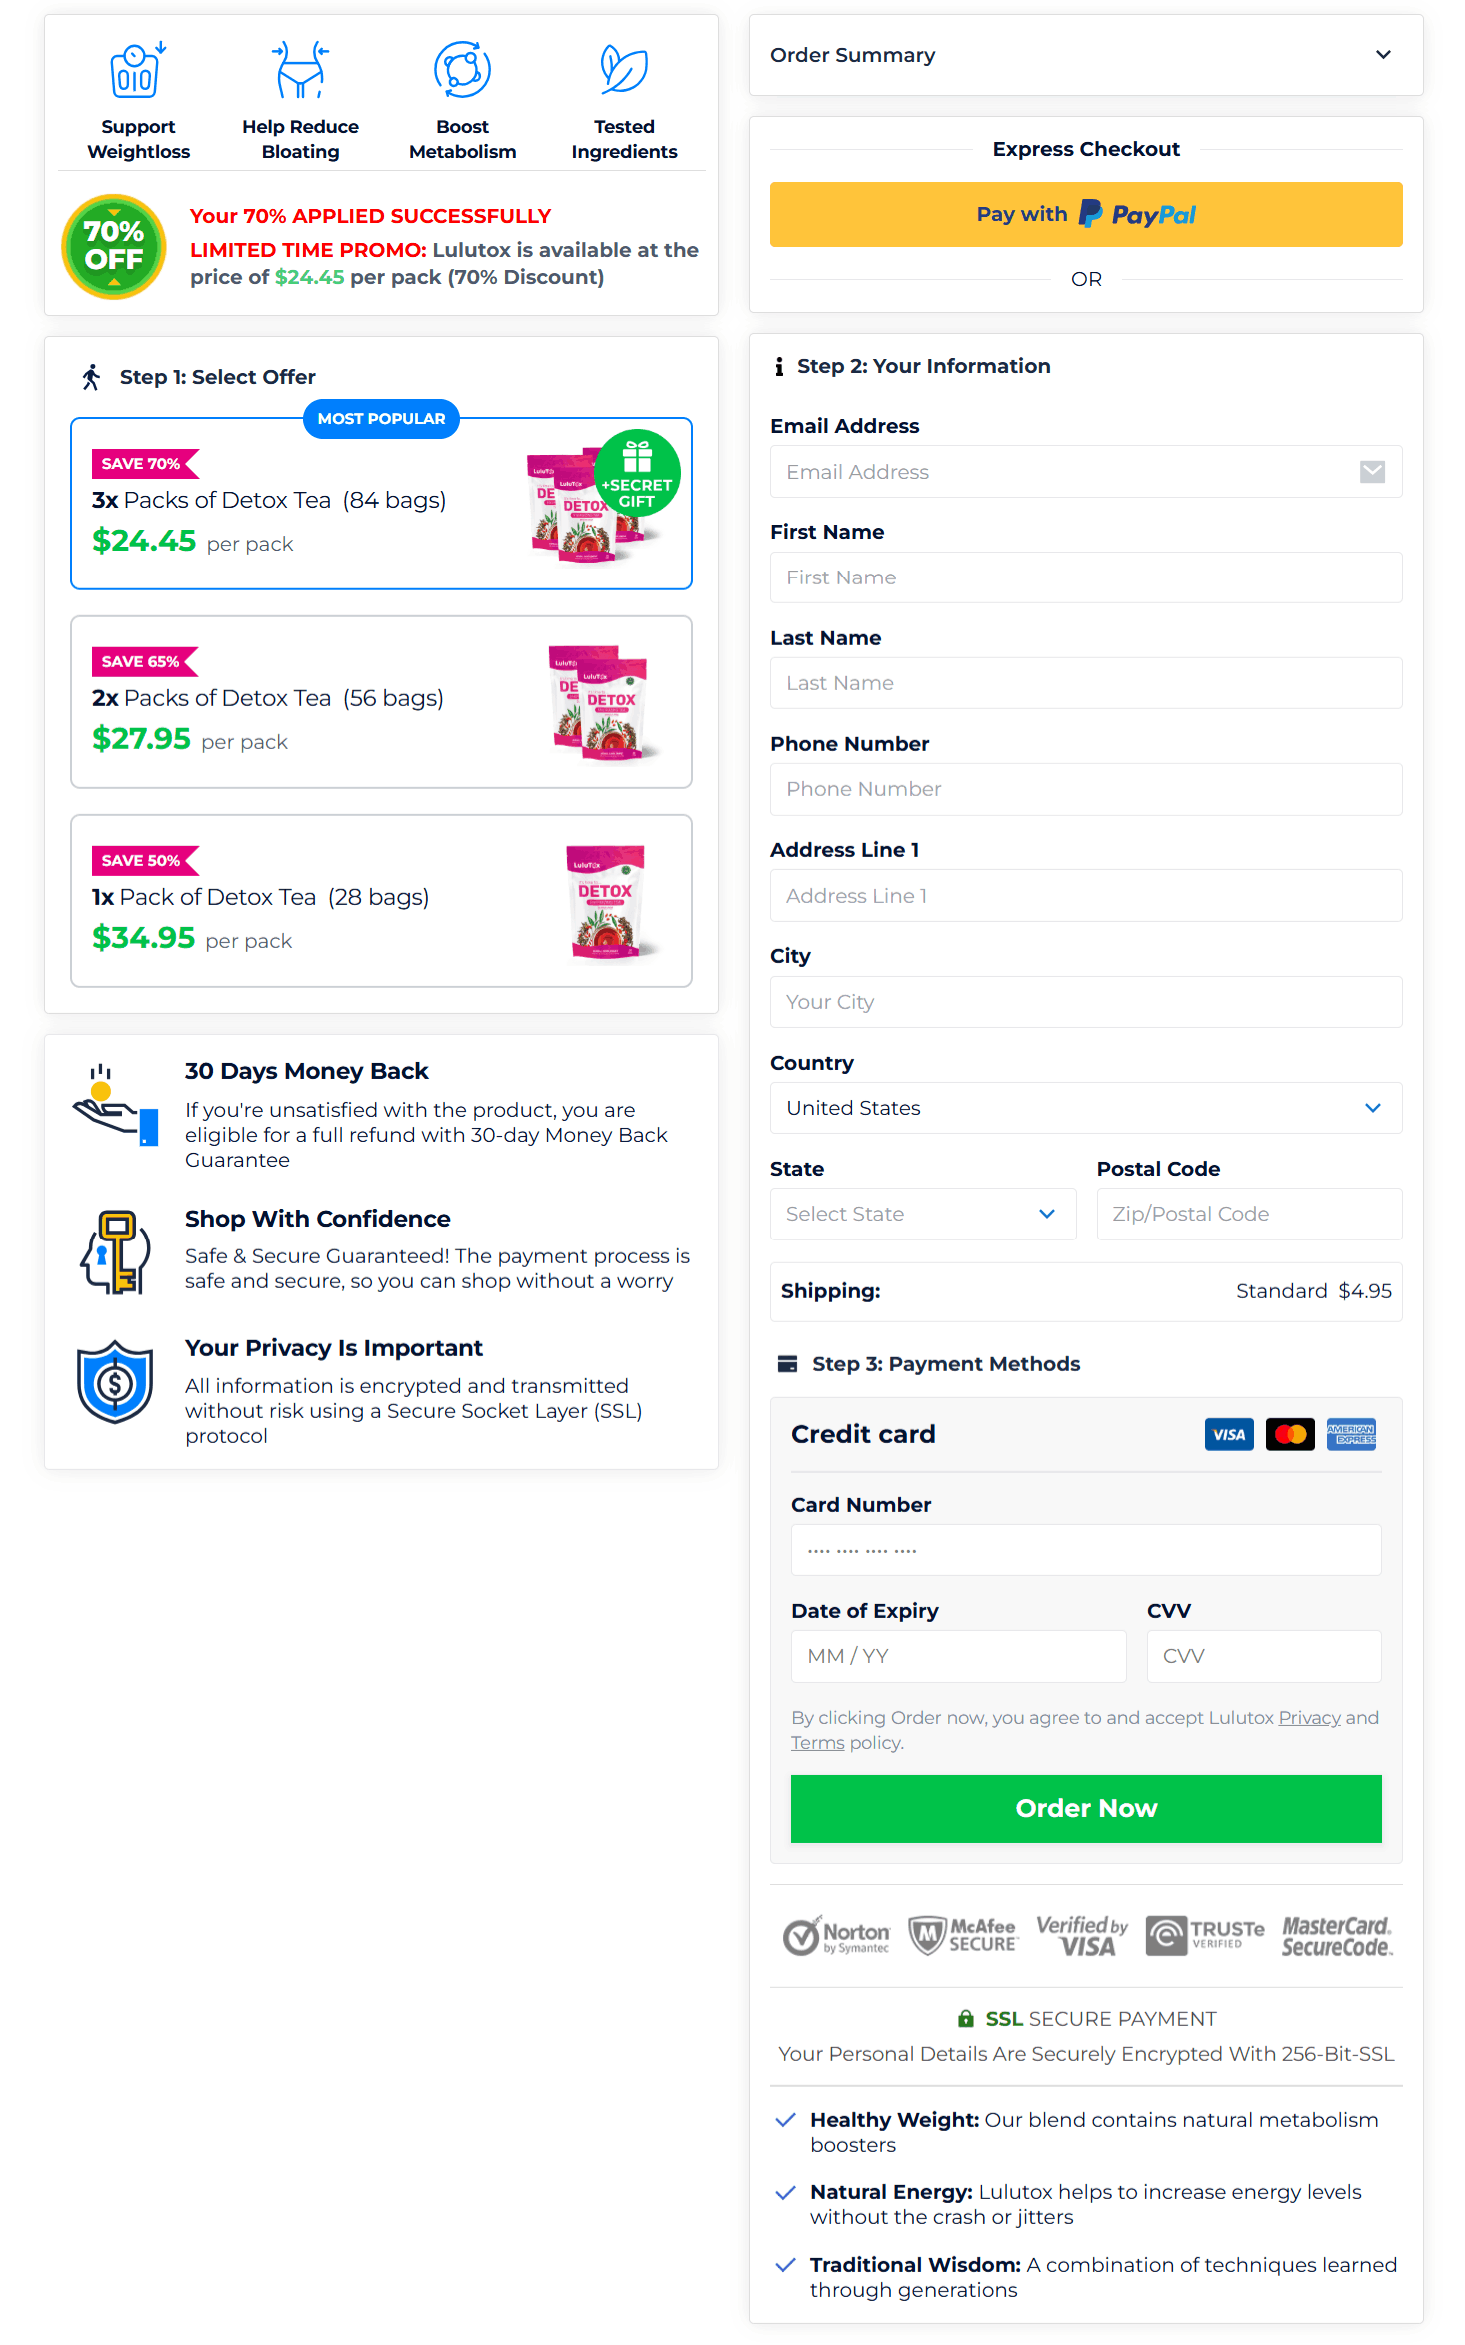1465x2345 pixels.
Task: Click the Help Reduce Bloating waist icon
Action: pos(300,71)
